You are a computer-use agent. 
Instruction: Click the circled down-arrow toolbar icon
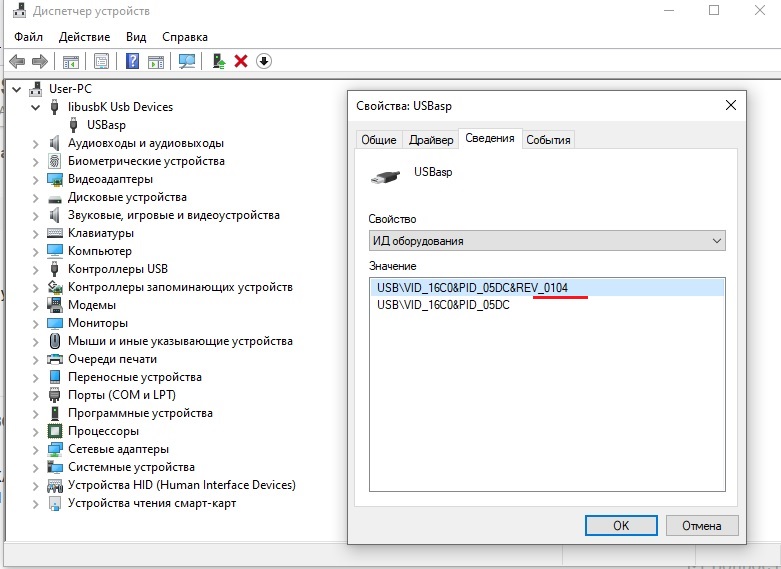click(x=264, y=61)
